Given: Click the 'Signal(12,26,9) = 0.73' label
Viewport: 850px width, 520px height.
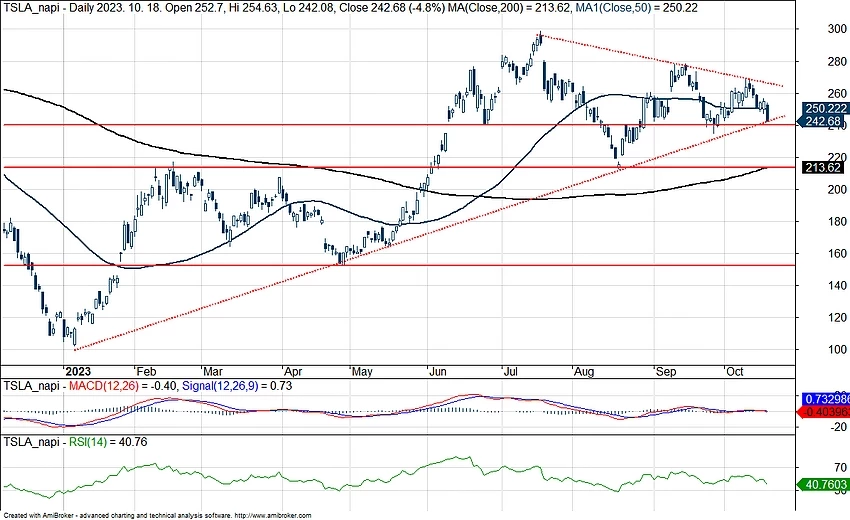Looking at the screenshot, I should click(x=237, y=386).
